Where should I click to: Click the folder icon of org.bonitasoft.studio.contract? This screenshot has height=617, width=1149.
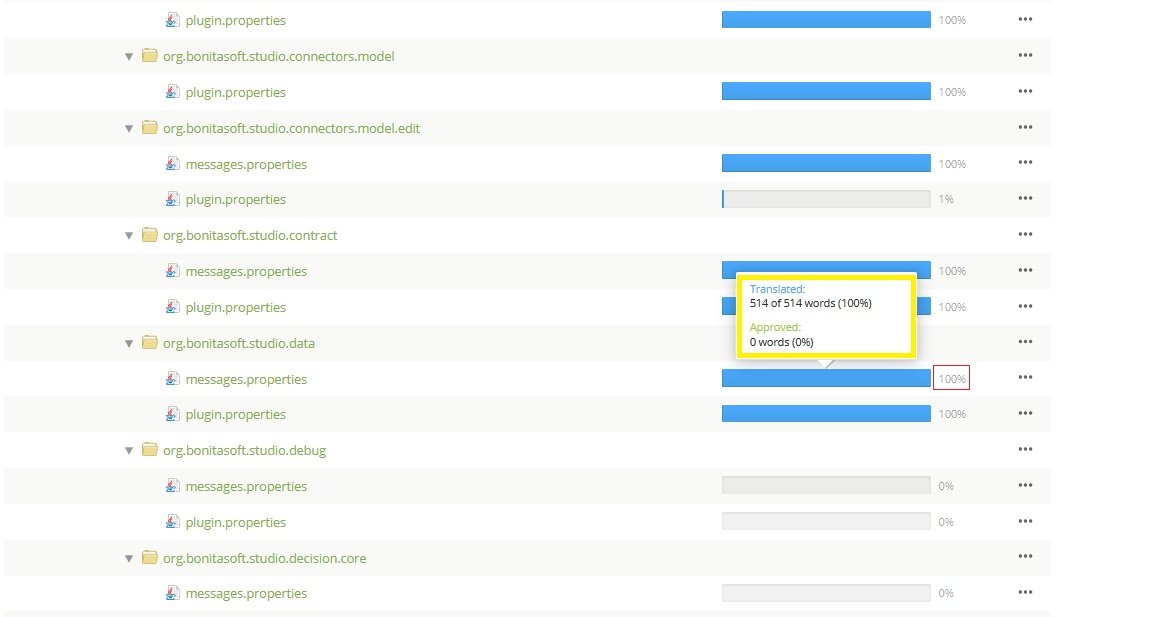pyautogui.click(x=149, y=234)
